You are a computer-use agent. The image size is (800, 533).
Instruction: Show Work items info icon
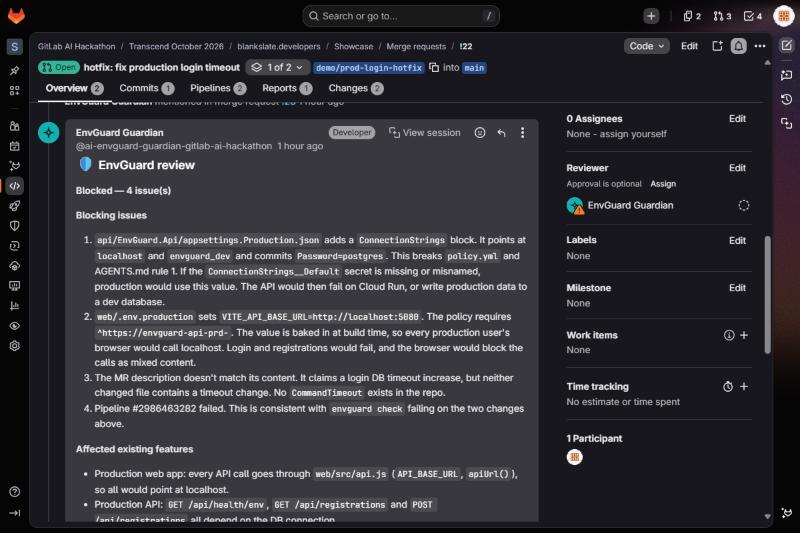tap(729, 335)
